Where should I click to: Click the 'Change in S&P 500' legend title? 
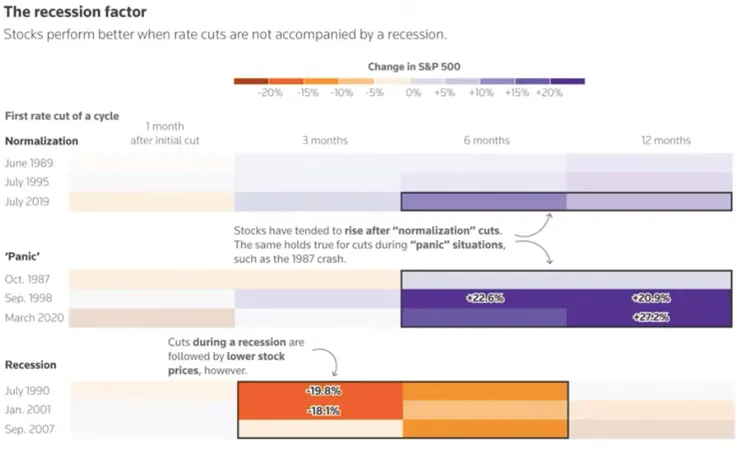pyautogui.click(x=414, y=66)
